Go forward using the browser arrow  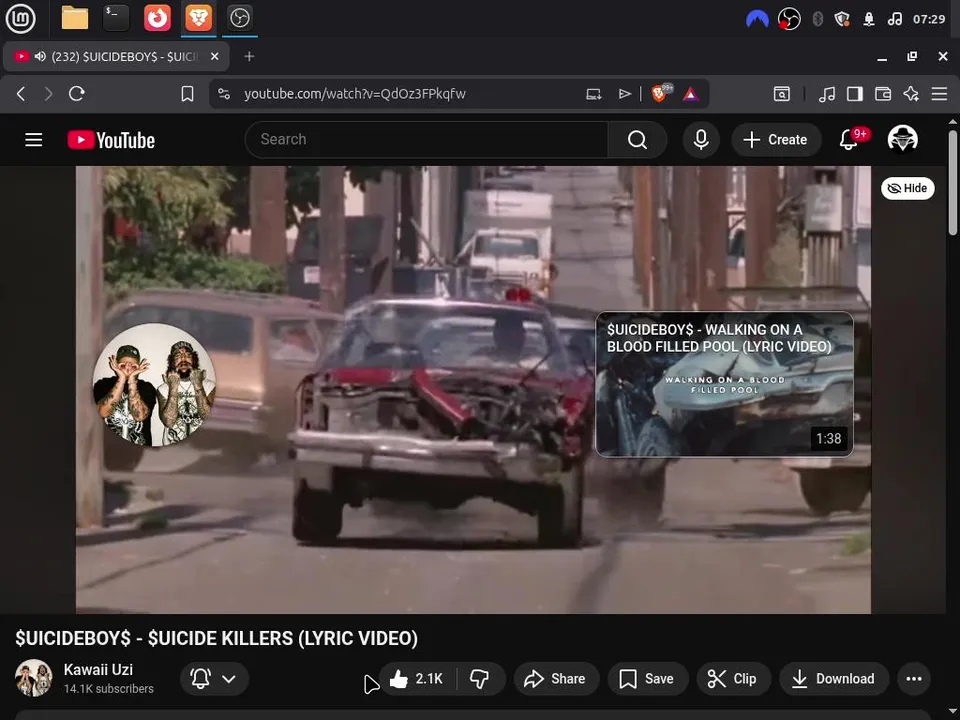[48, 94]
